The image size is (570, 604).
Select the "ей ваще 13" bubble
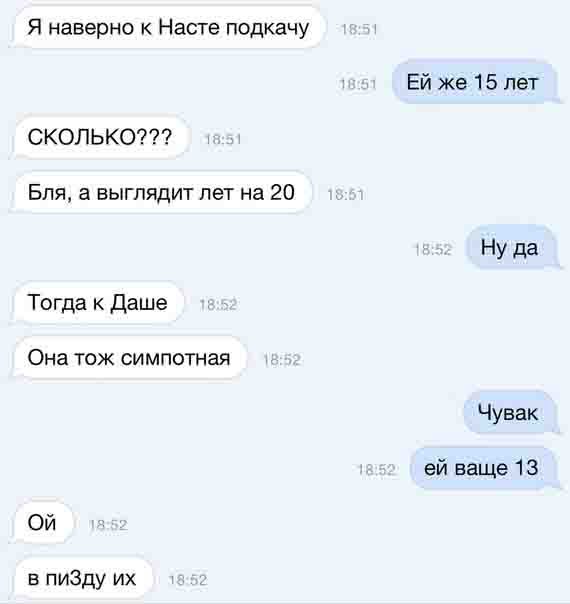click(x=484, y=468)
